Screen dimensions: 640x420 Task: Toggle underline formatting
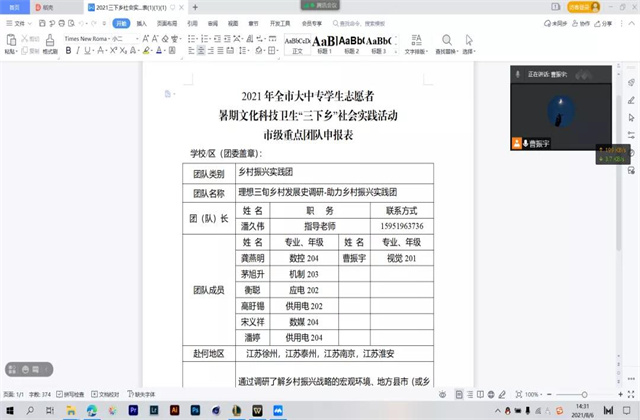[88, 50]
